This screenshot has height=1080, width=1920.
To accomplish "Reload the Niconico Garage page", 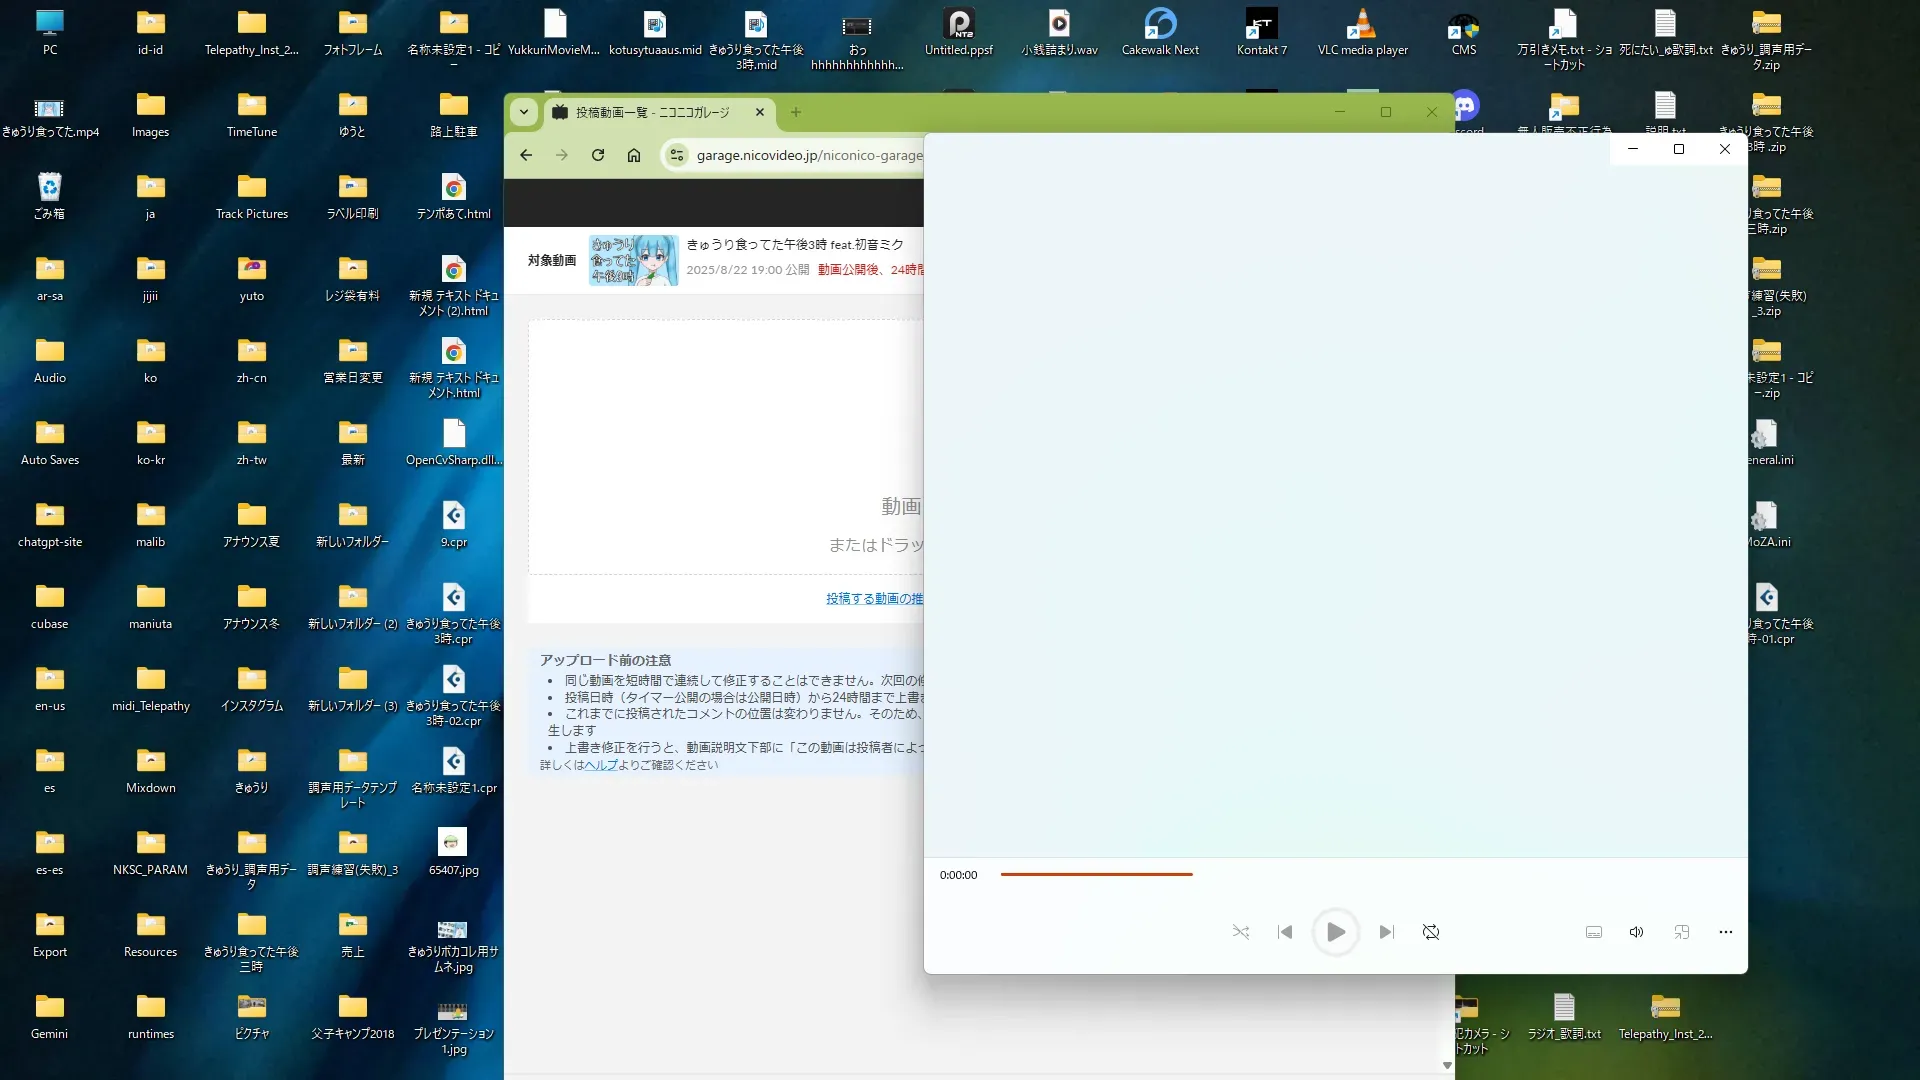I will tap(598, 155).
